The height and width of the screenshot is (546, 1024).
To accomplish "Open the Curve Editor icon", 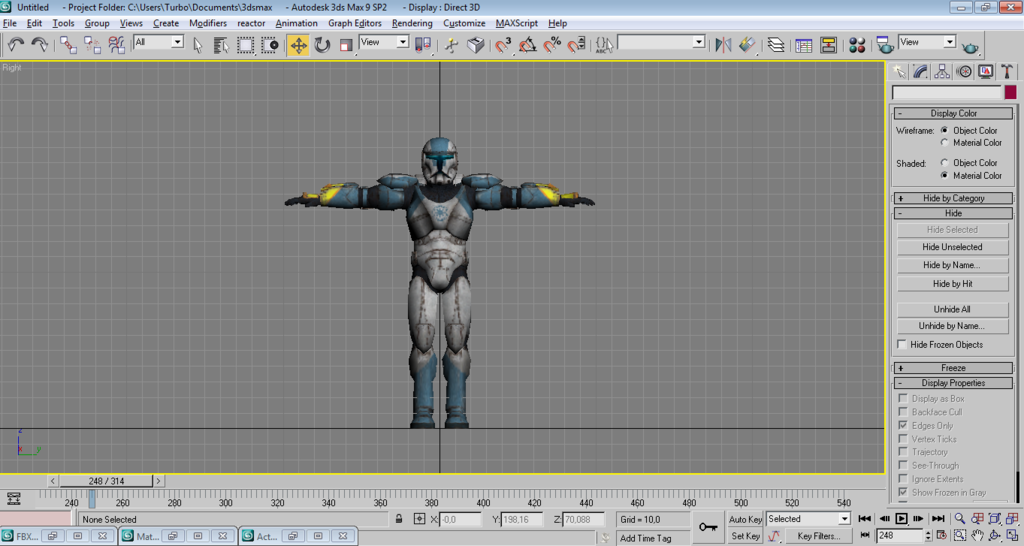I will 804,44.
